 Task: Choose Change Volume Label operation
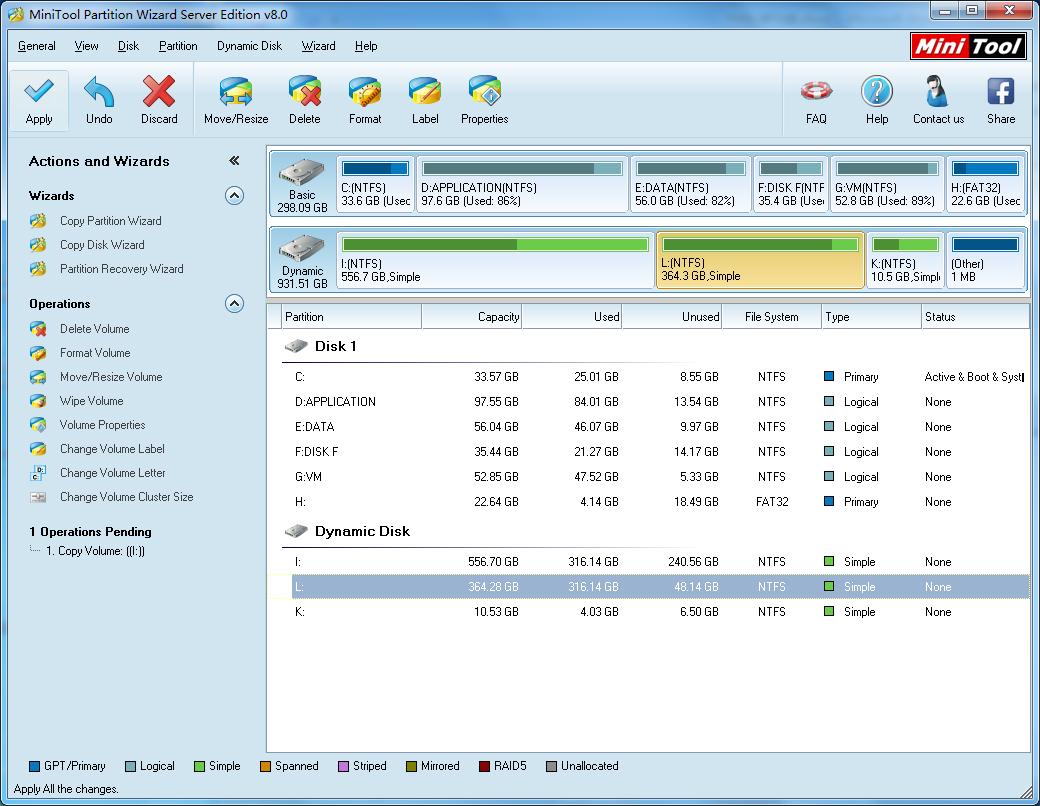coord(112,448)
